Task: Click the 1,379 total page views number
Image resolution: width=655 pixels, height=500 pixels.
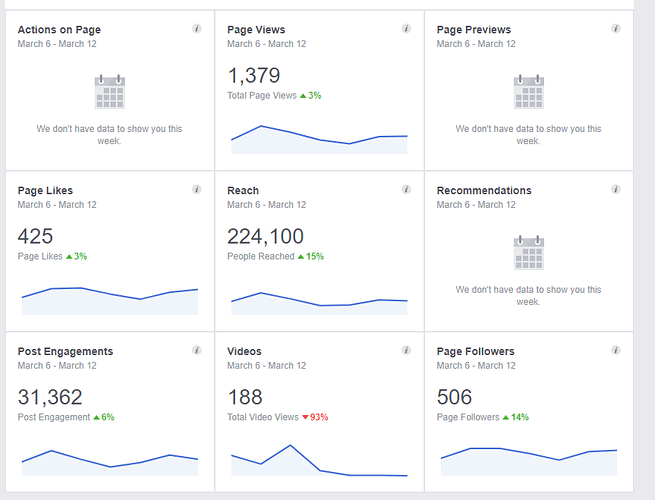Action: point(254,75)
